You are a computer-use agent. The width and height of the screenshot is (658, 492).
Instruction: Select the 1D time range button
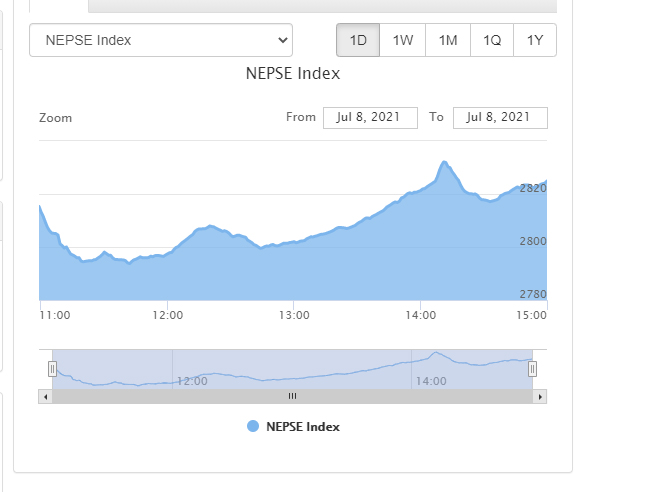click(358, 40)
